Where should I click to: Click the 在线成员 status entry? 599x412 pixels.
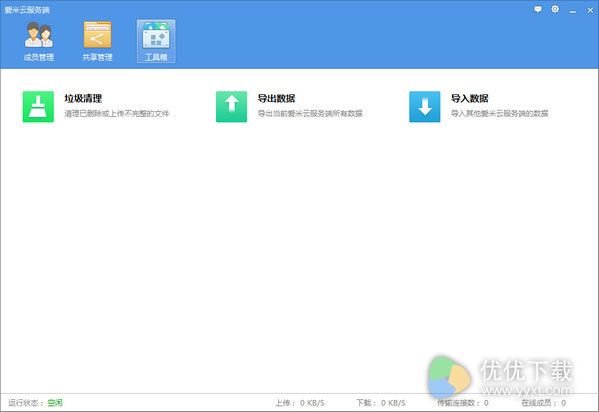coord(544,402)
